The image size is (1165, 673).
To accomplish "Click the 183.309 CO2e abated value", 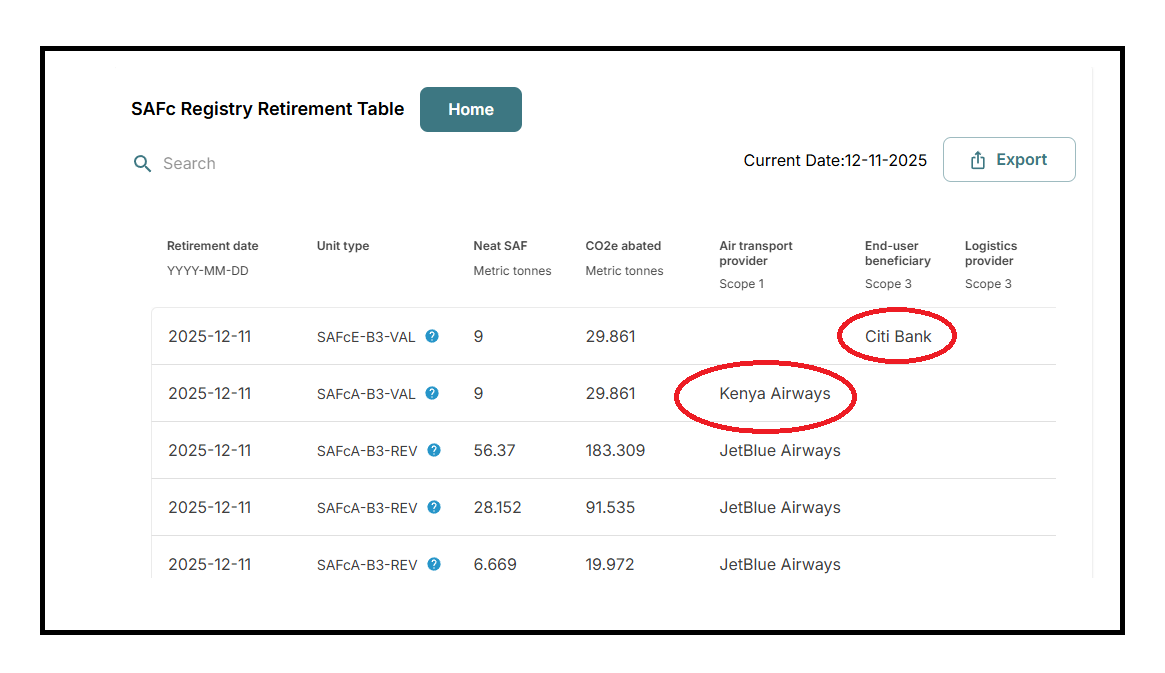I will click(x=614, y=451).
